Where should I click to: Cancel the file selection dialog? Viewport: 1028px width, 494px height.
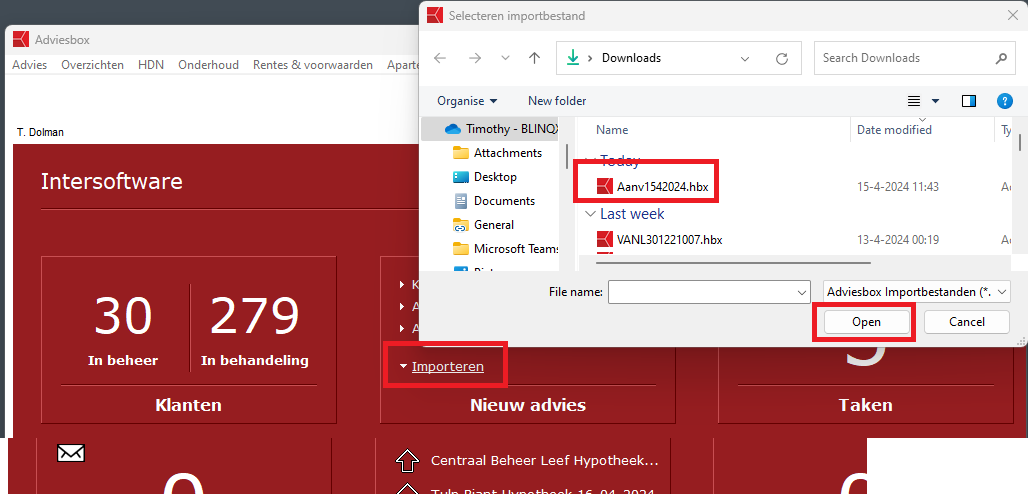966,322
